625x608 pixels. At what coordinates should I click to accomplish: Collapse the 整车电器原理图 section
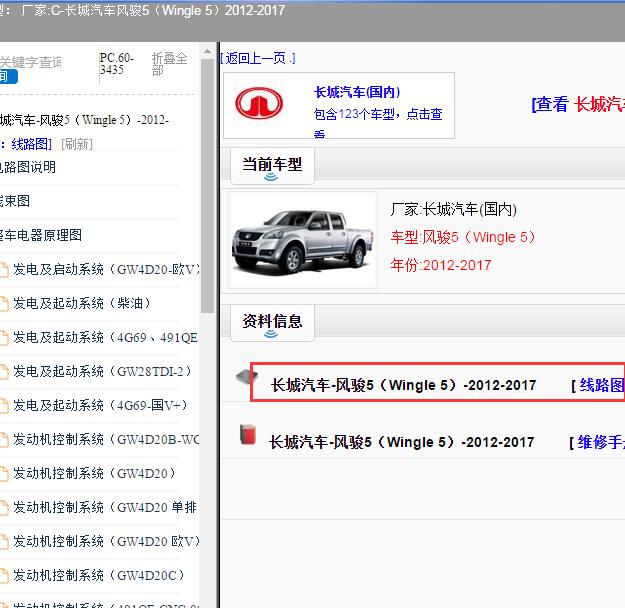pyautogui.click(x=41, y=235)
